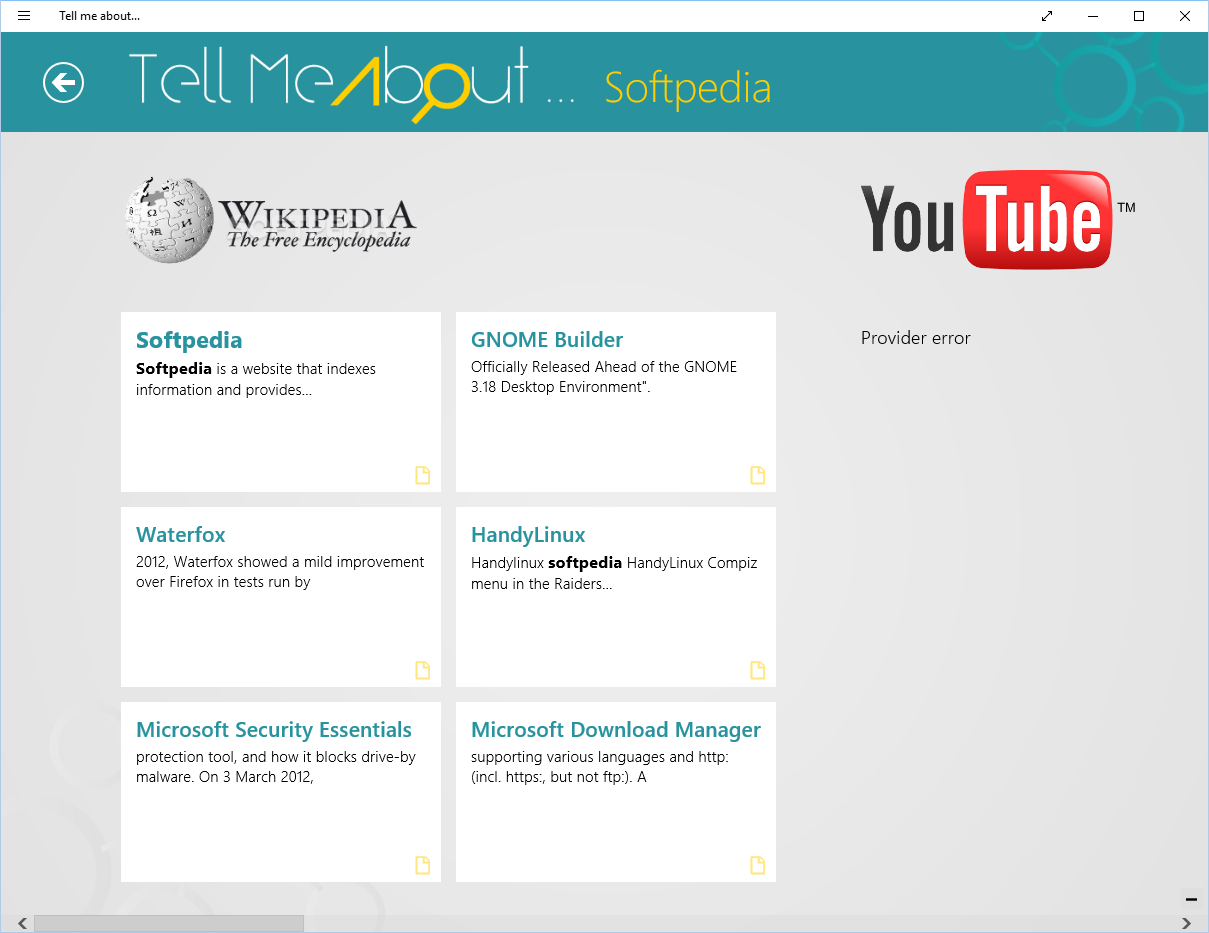Click the 'protection tool, and how it blocks' snippet
This screenshot has width=1209, height=933.
(x=276, y=767)
